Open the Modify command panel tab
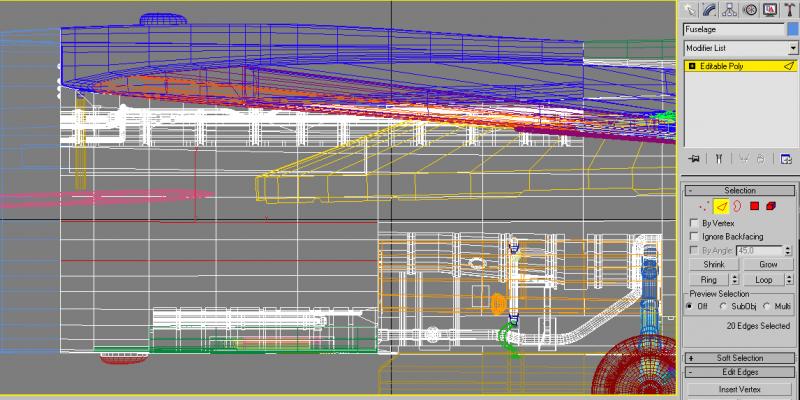The width and height of the screenshot is (800, 400). click(710, 9)
